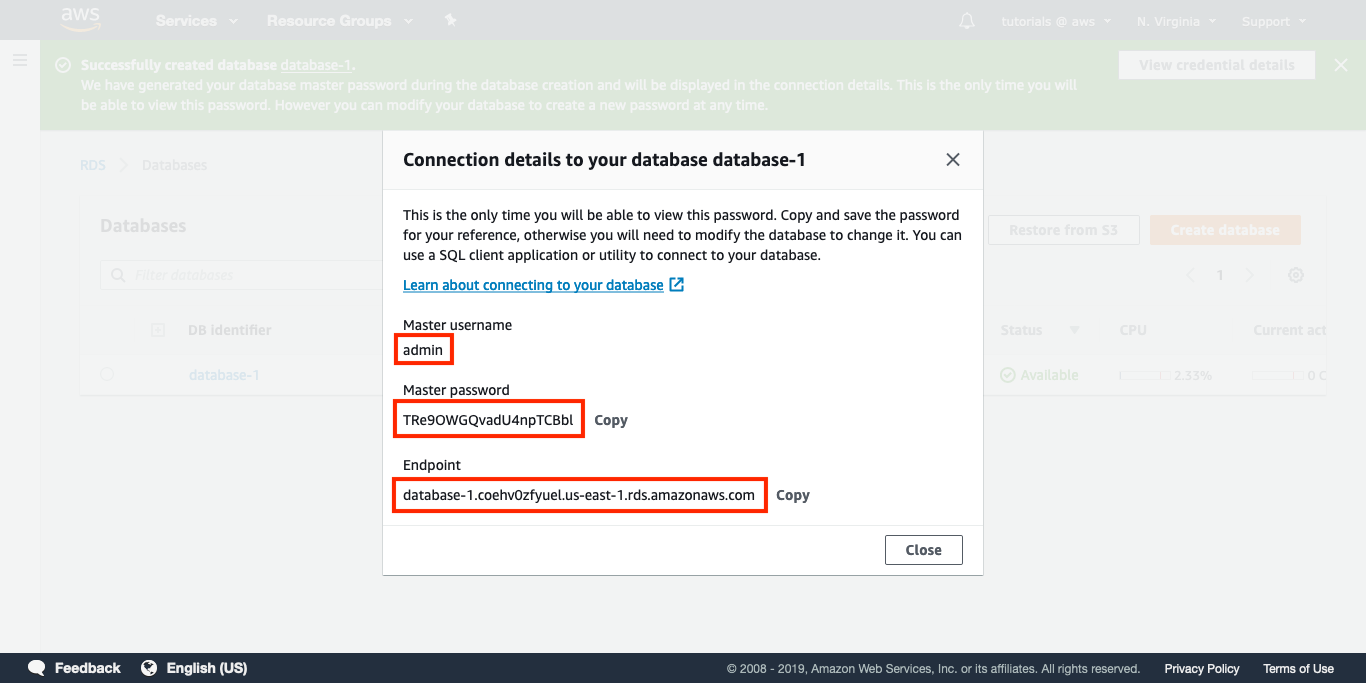Click the AWS logo home icon

[x=81, y=18]
